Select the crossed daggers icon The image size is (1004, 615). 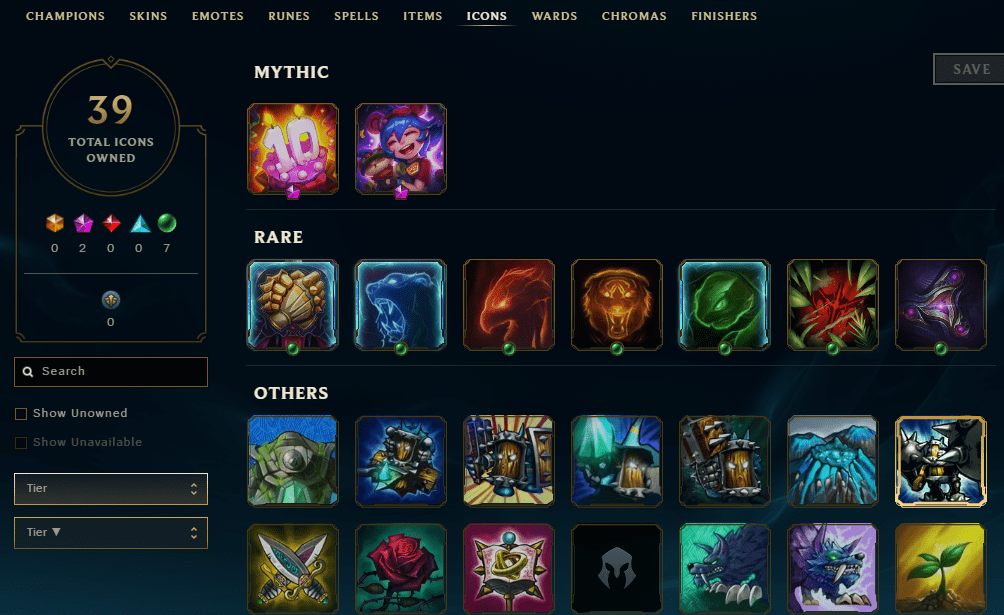(293, 569)
